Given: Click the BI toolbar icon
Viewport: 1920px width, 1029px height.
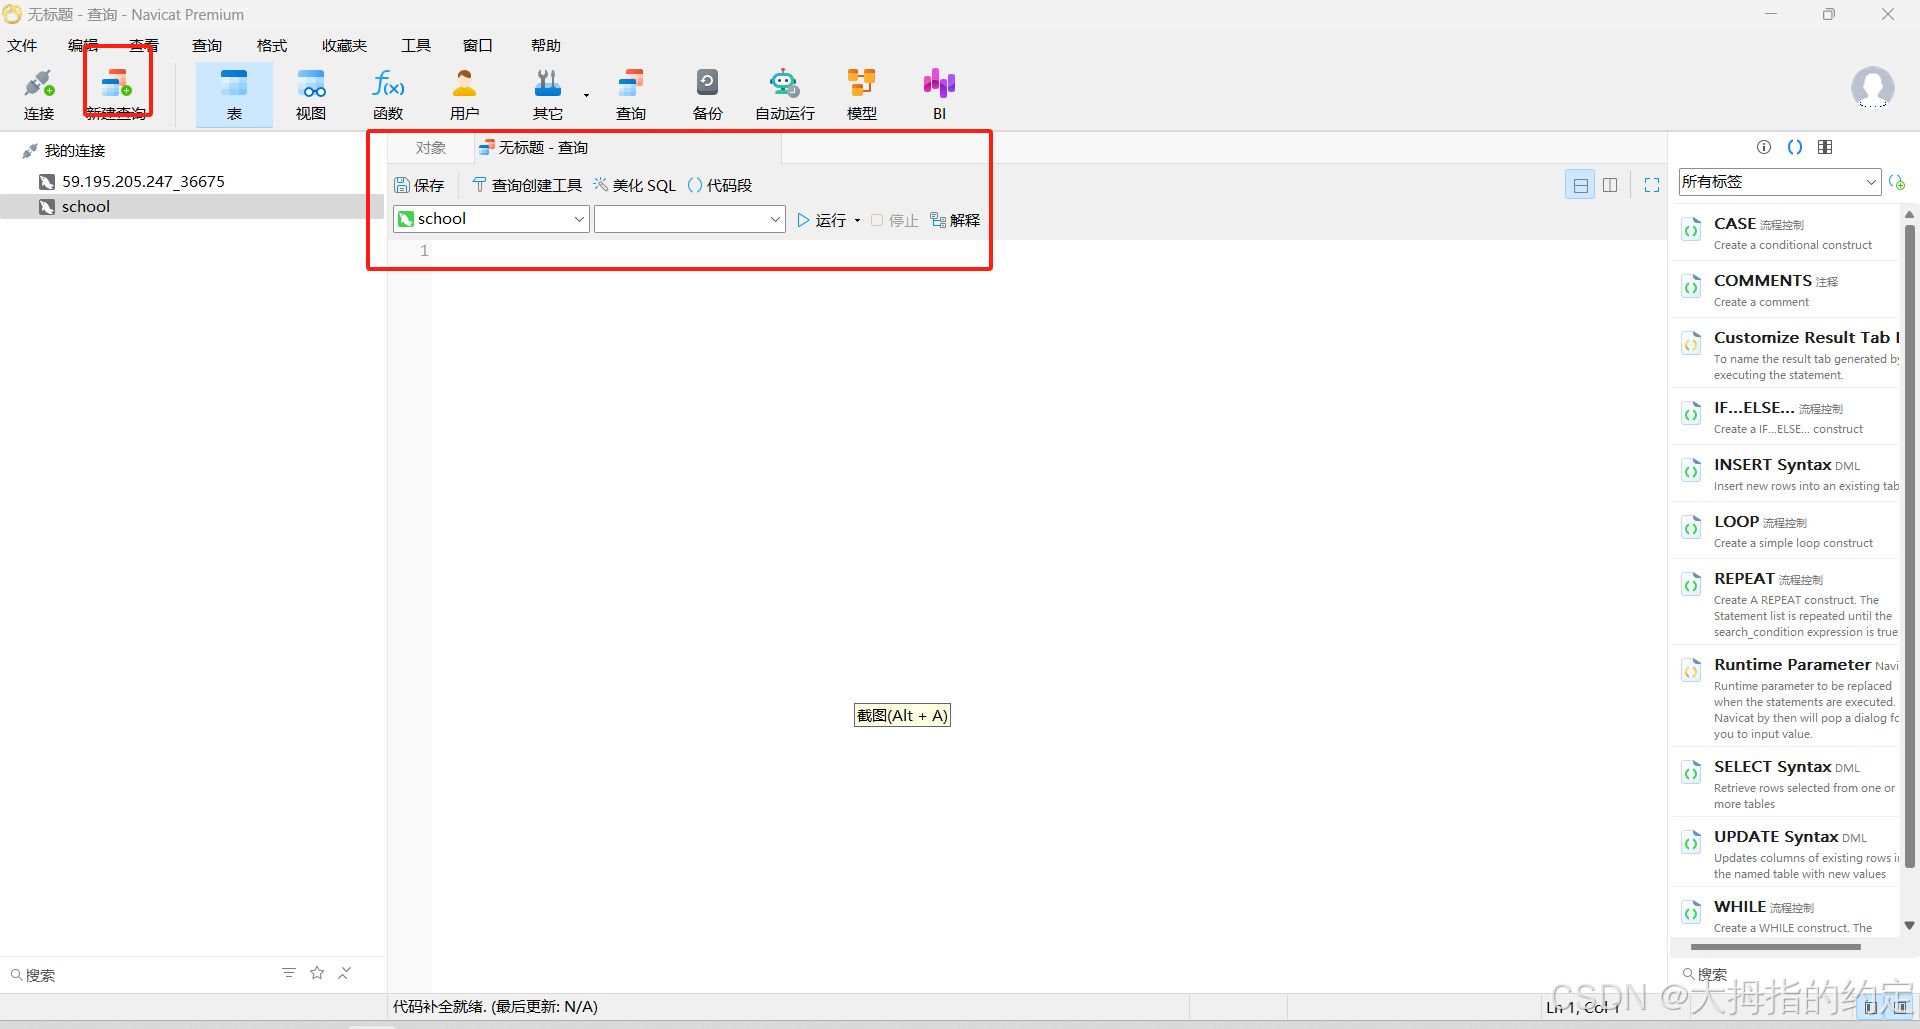Looking at the screenshot, I should click(x=939, y=93).
